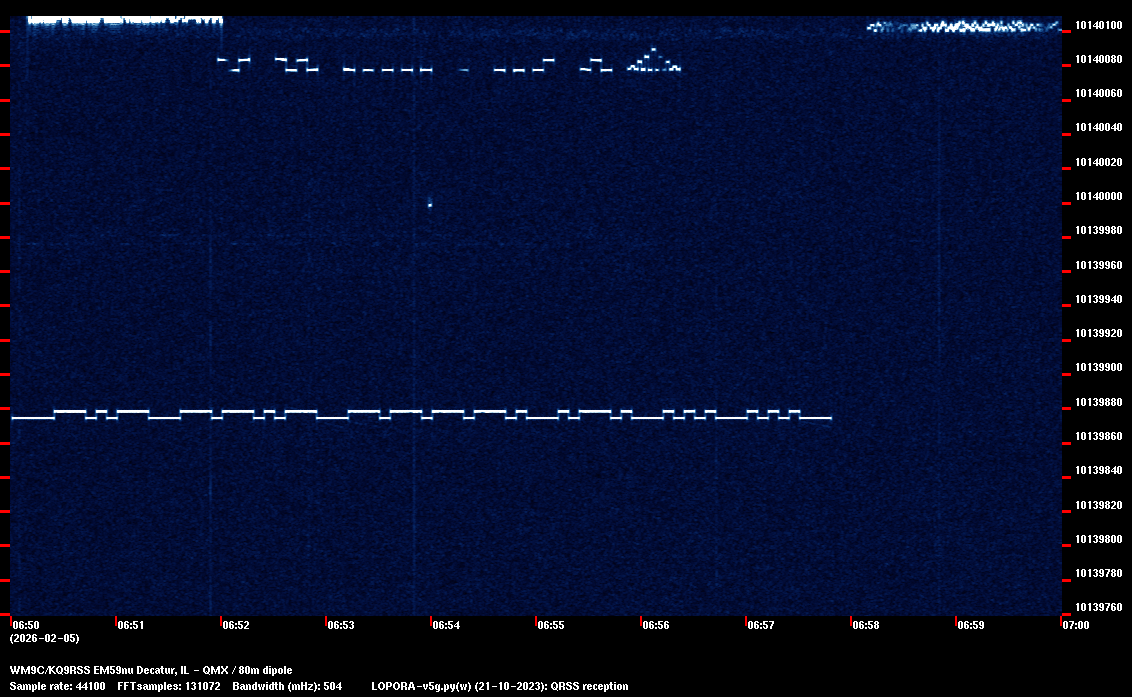Select the 10139760 frequency label
Screen dimensions: 1132x697
click(1099, 607)
